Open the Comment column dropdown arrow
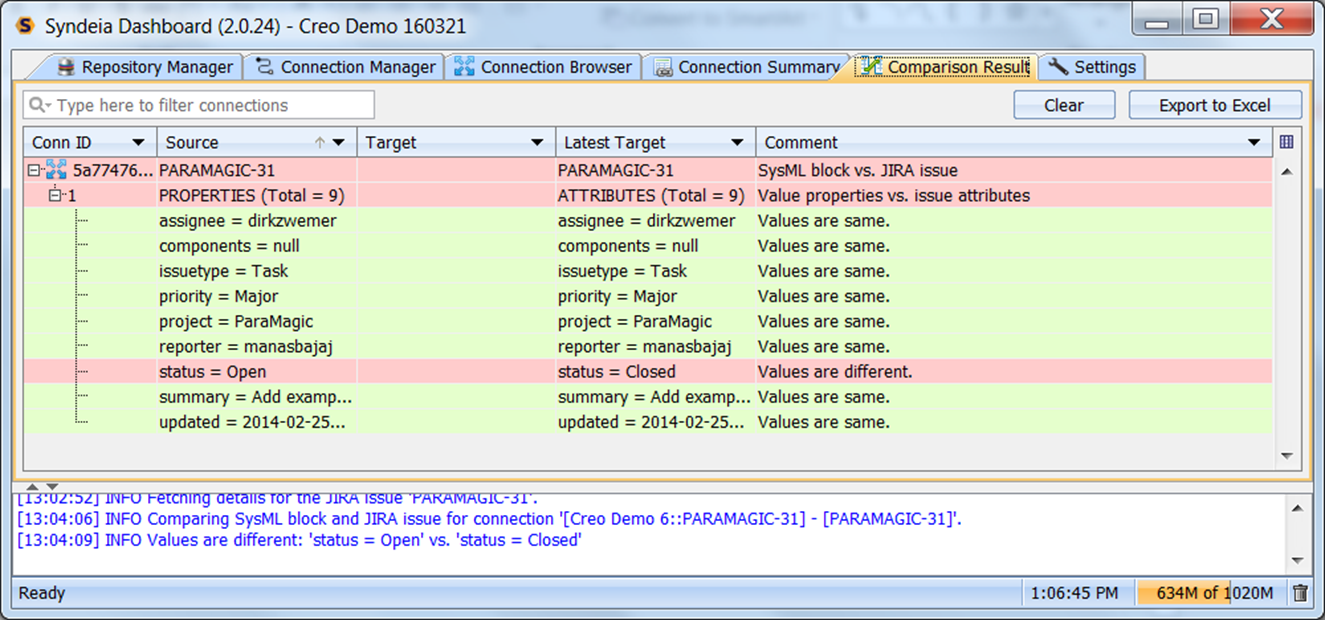The image size is (1325, 620). pyautogui.click(x=1254, y=143)
